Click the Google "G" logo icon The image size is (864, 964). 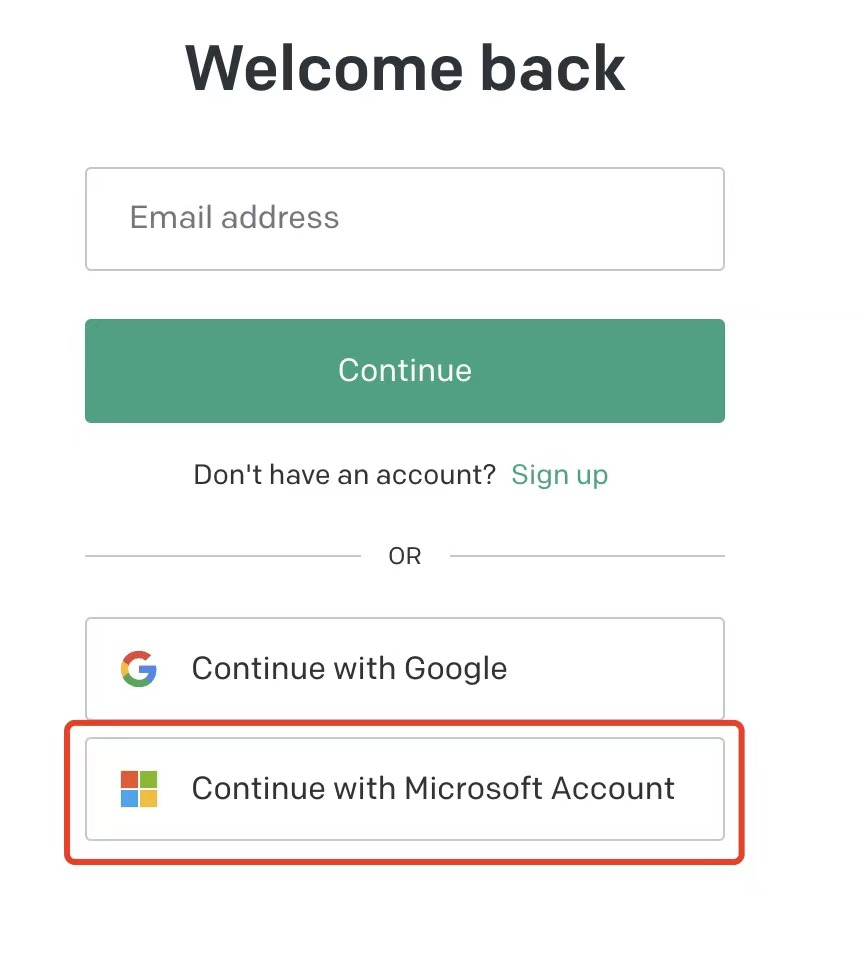(x=138, y=668)
